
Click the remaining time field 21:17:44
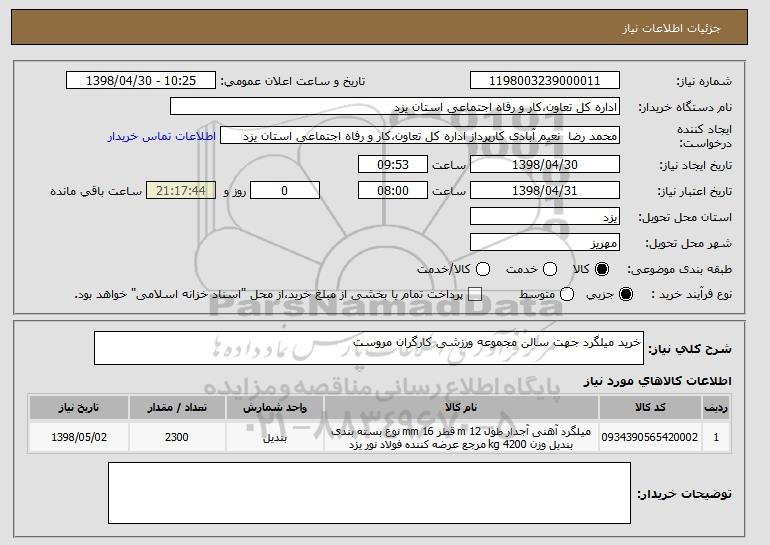[181, 191]
